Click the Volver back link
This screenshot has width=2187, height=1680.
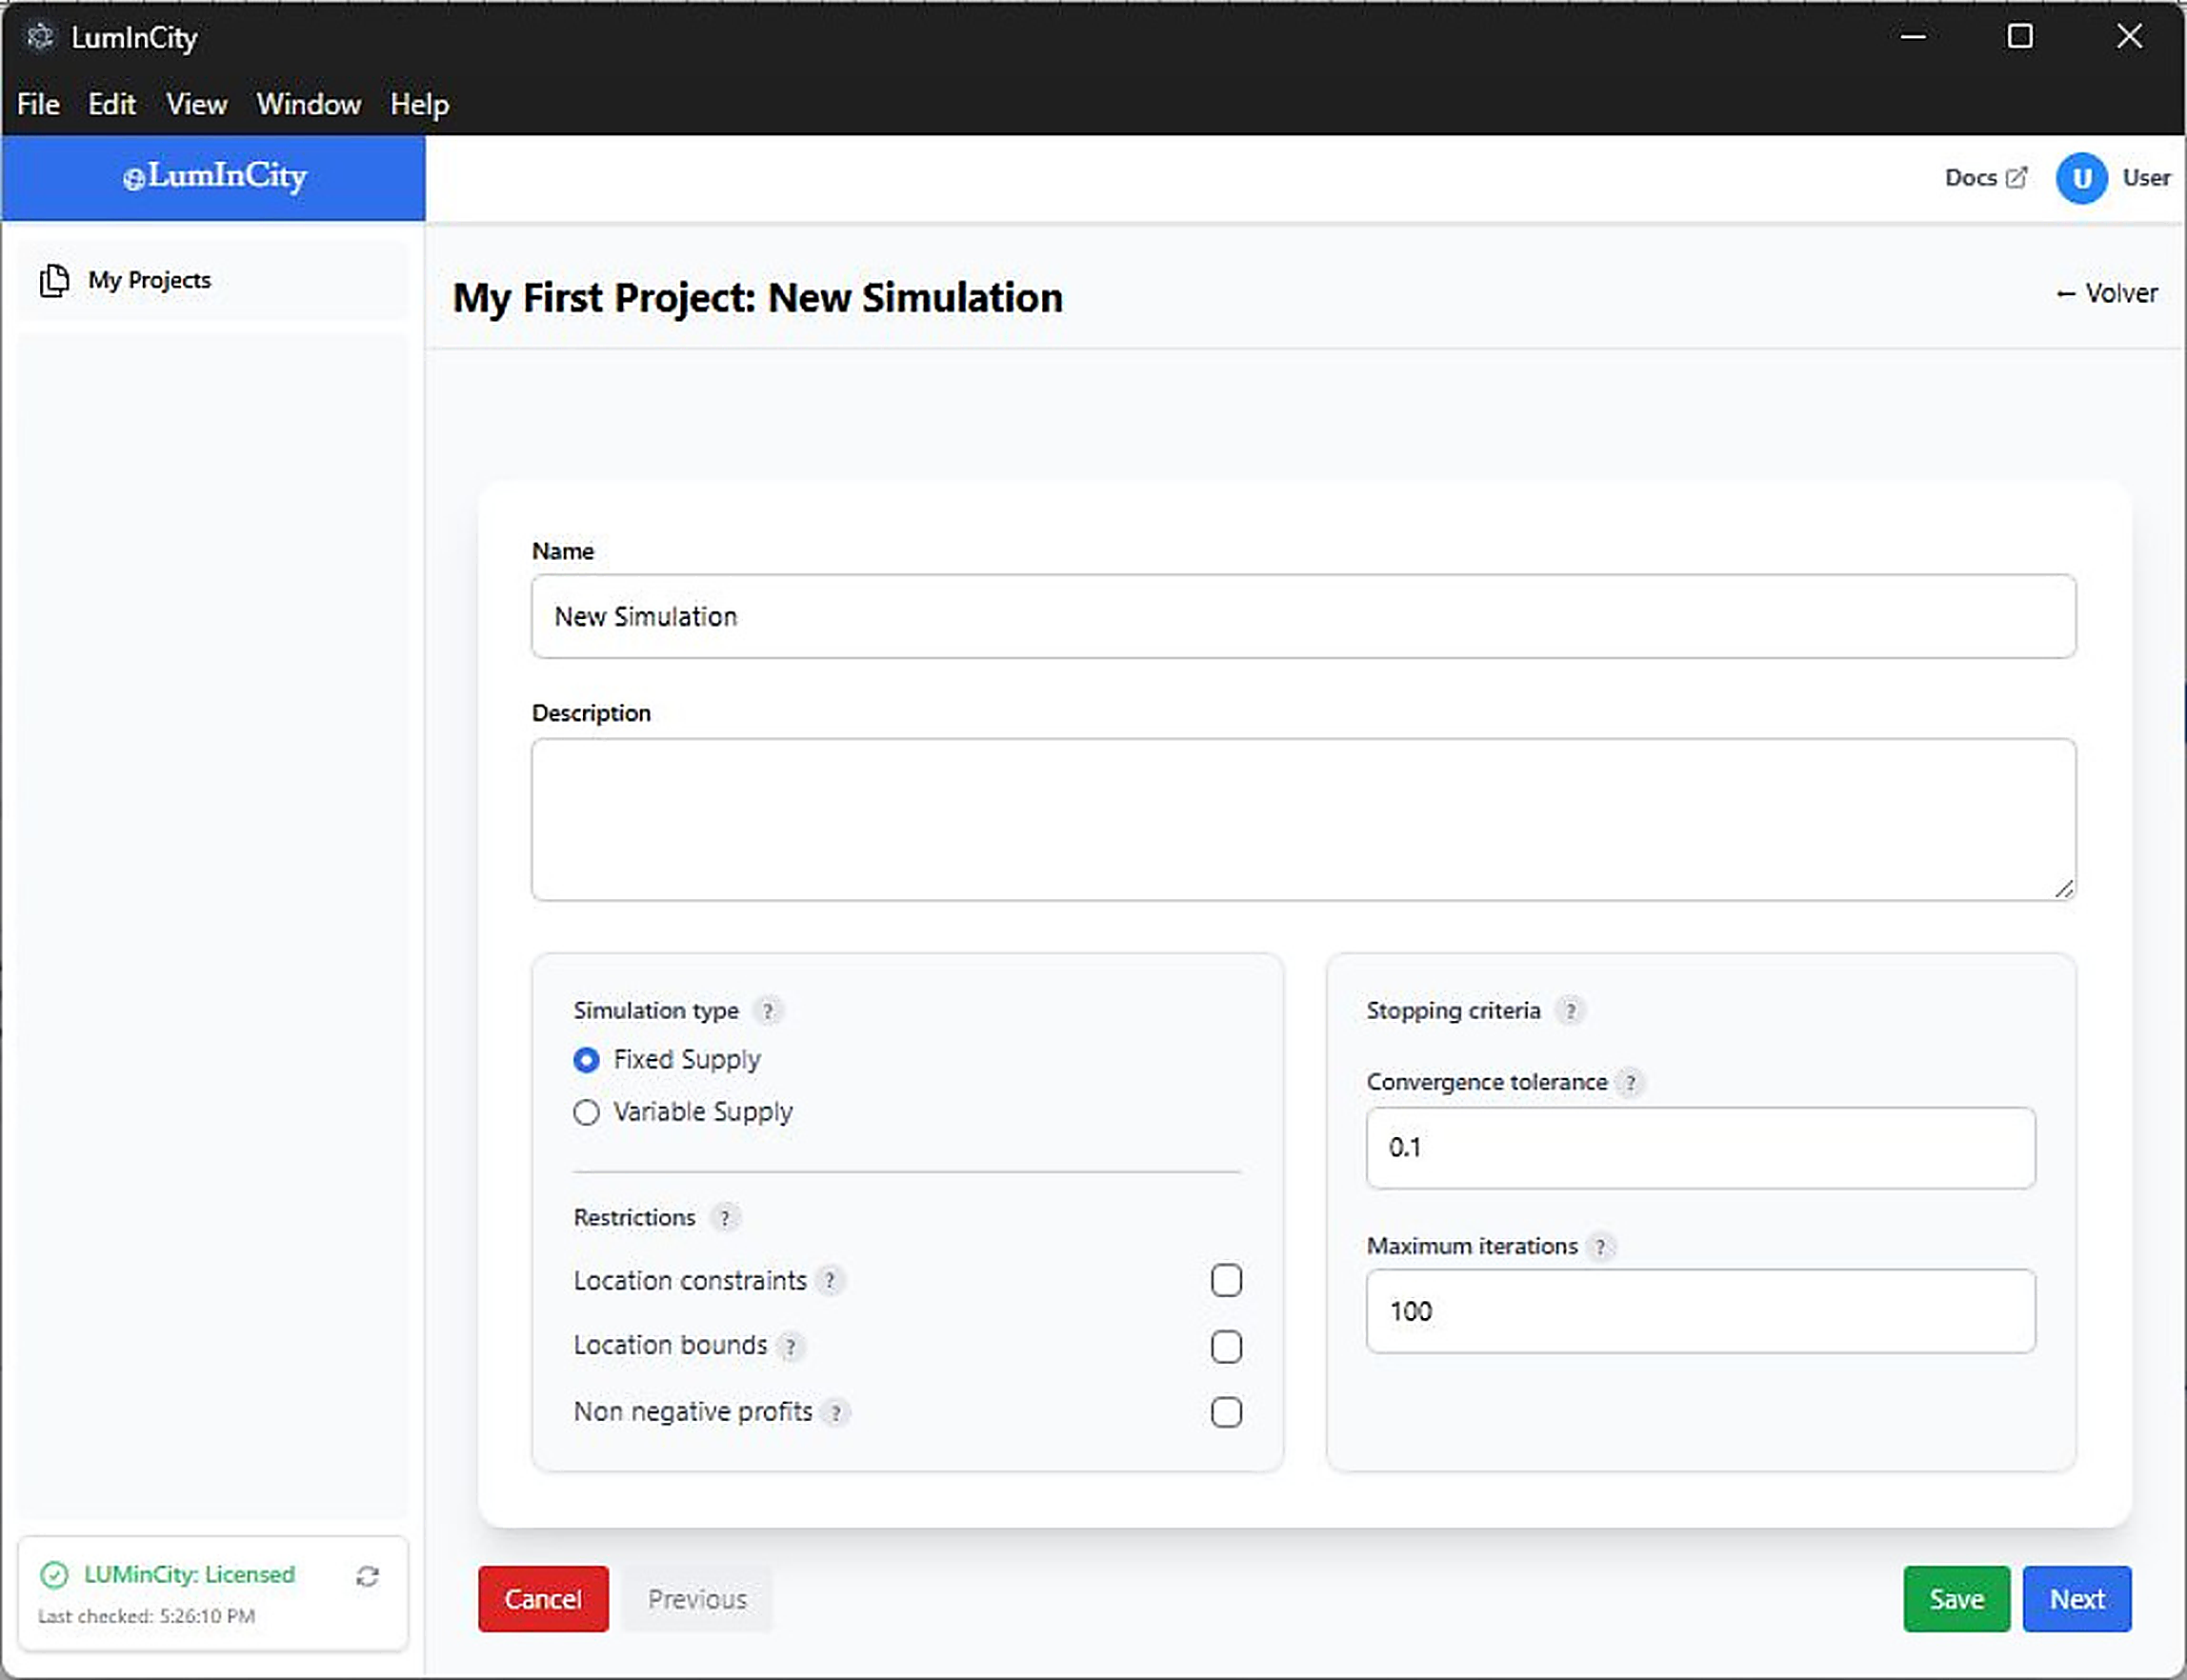pos(2107,293)
